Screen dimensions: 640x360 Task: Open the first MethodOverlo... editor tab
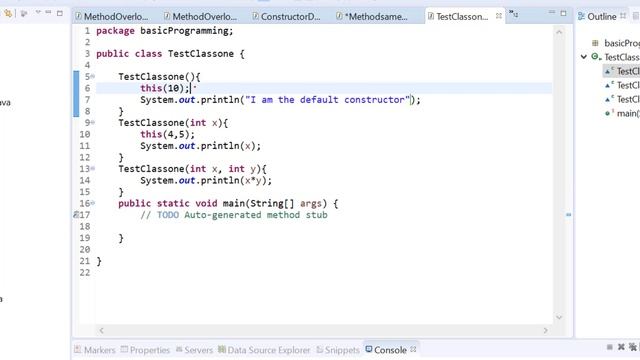(x=111, y=17)
